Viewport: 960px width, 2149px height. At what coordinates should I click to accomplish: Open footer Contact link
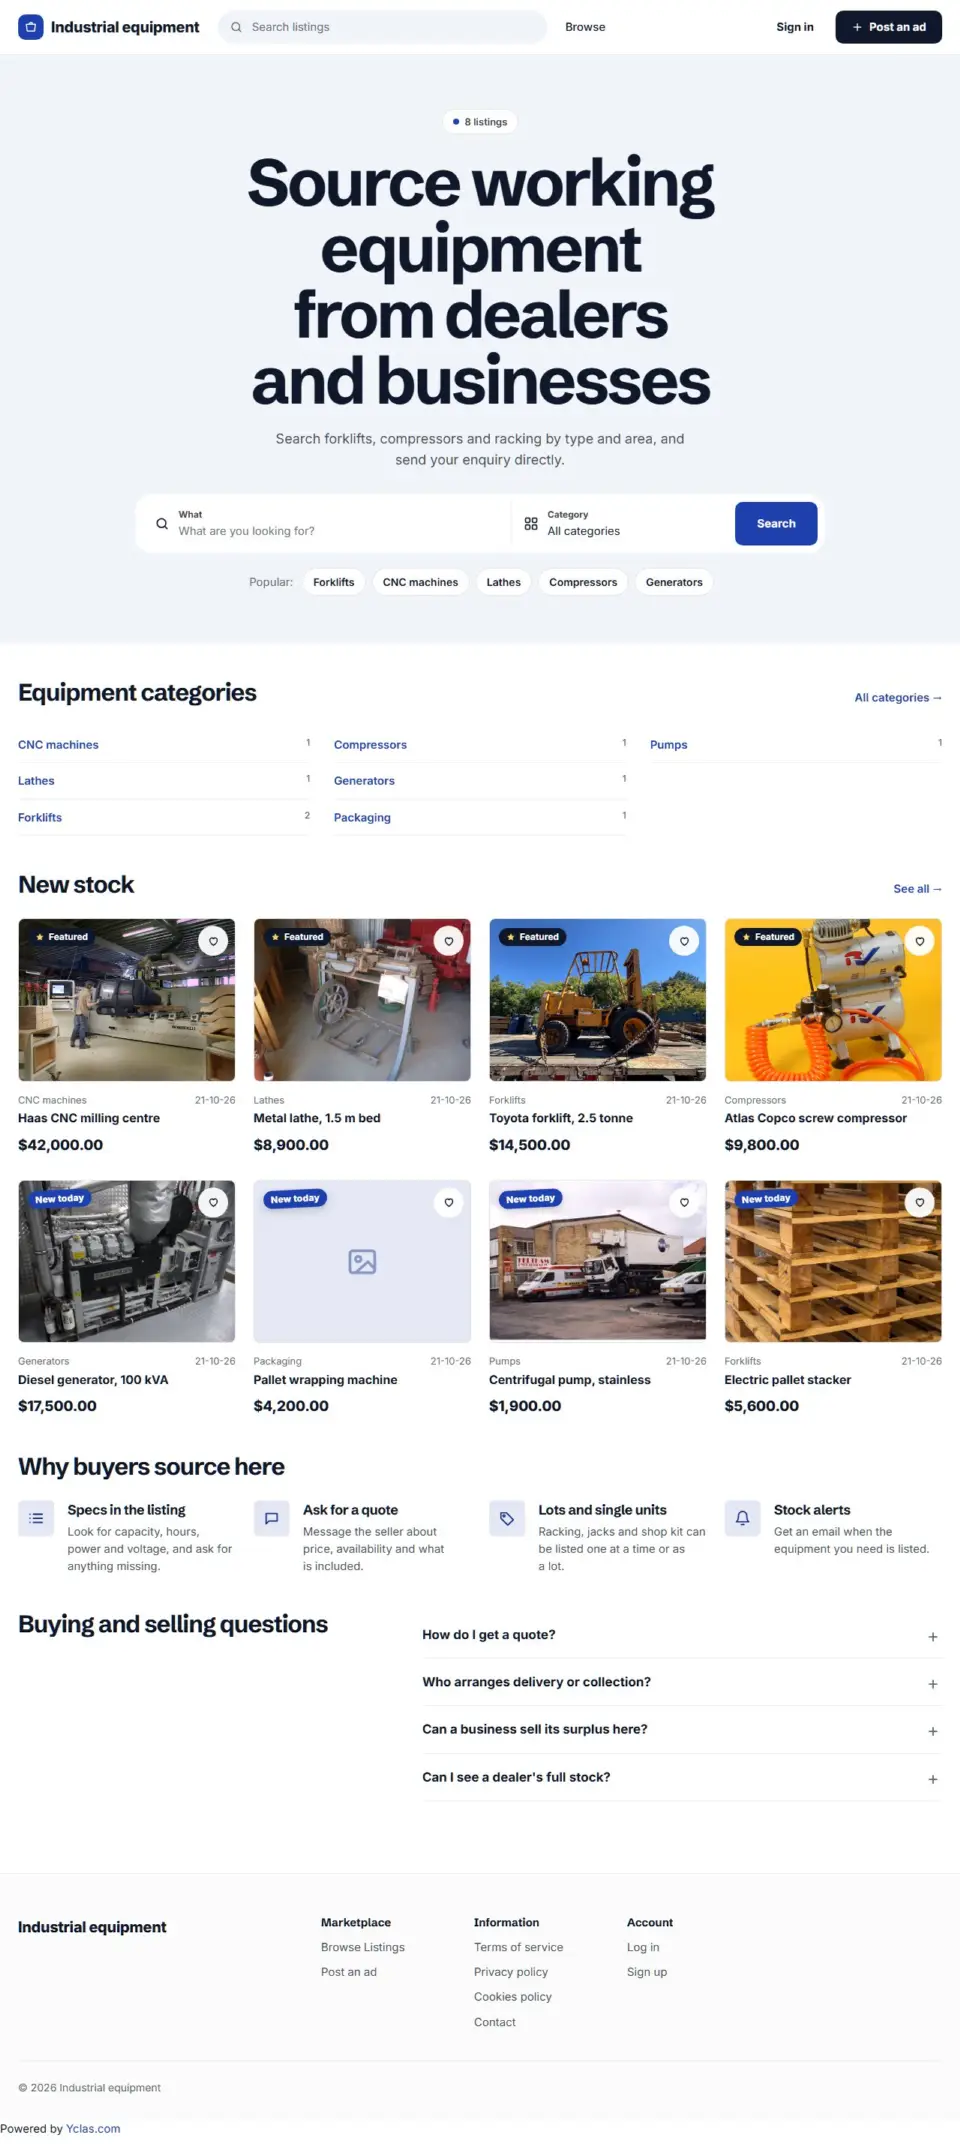(495, 2022)
